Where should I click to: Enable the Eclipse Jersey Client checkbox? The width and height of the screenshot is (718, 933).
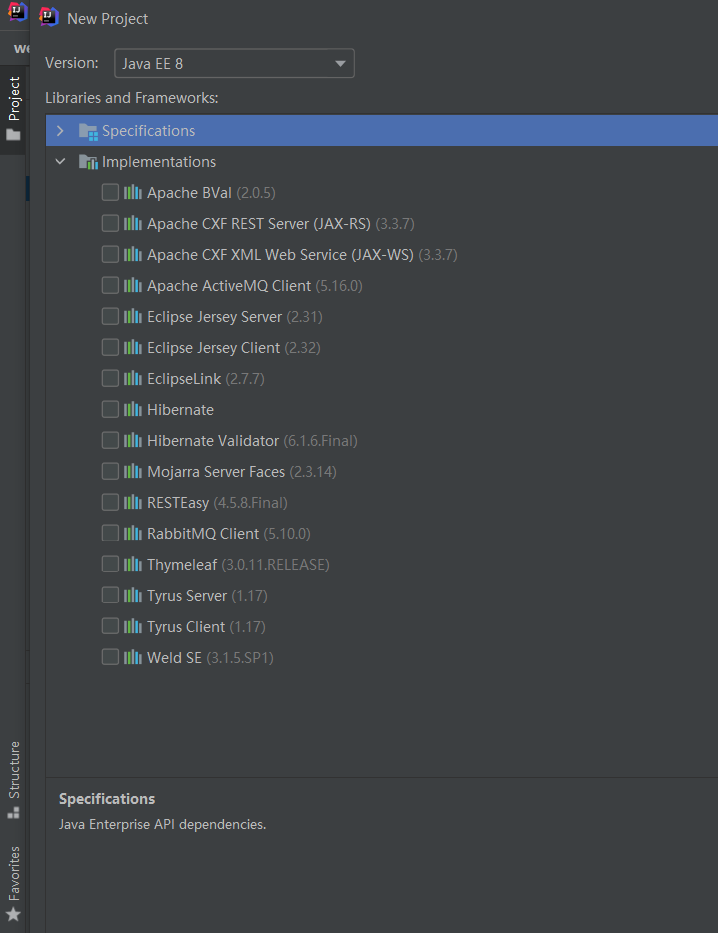[x=110, y=347]
